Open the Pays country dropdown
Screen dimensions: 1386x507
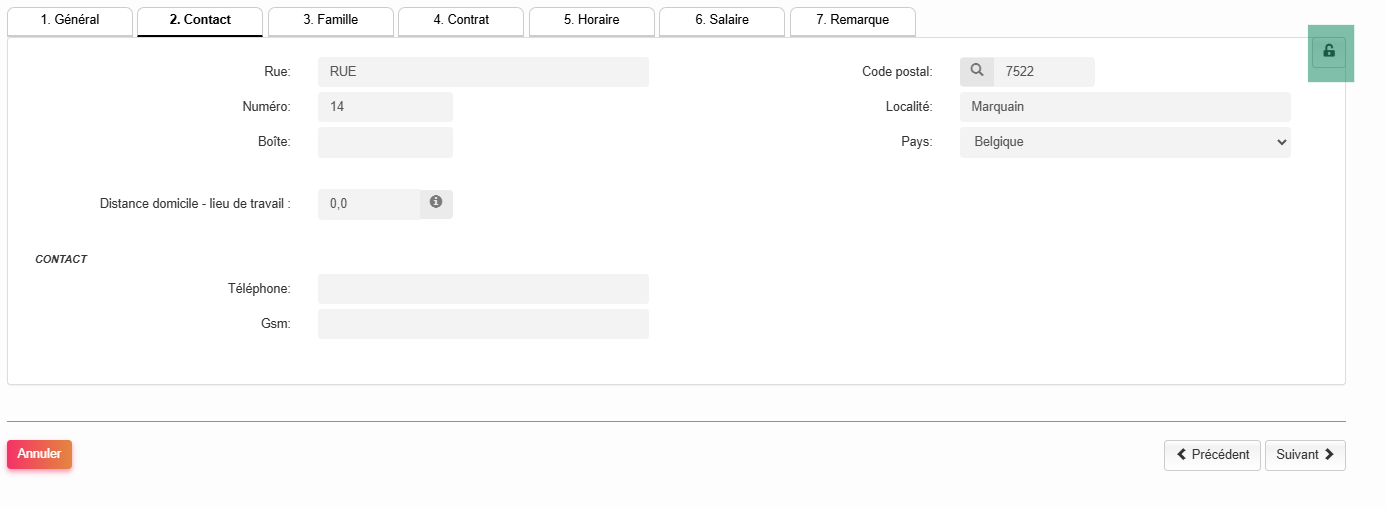[1124, 142]
